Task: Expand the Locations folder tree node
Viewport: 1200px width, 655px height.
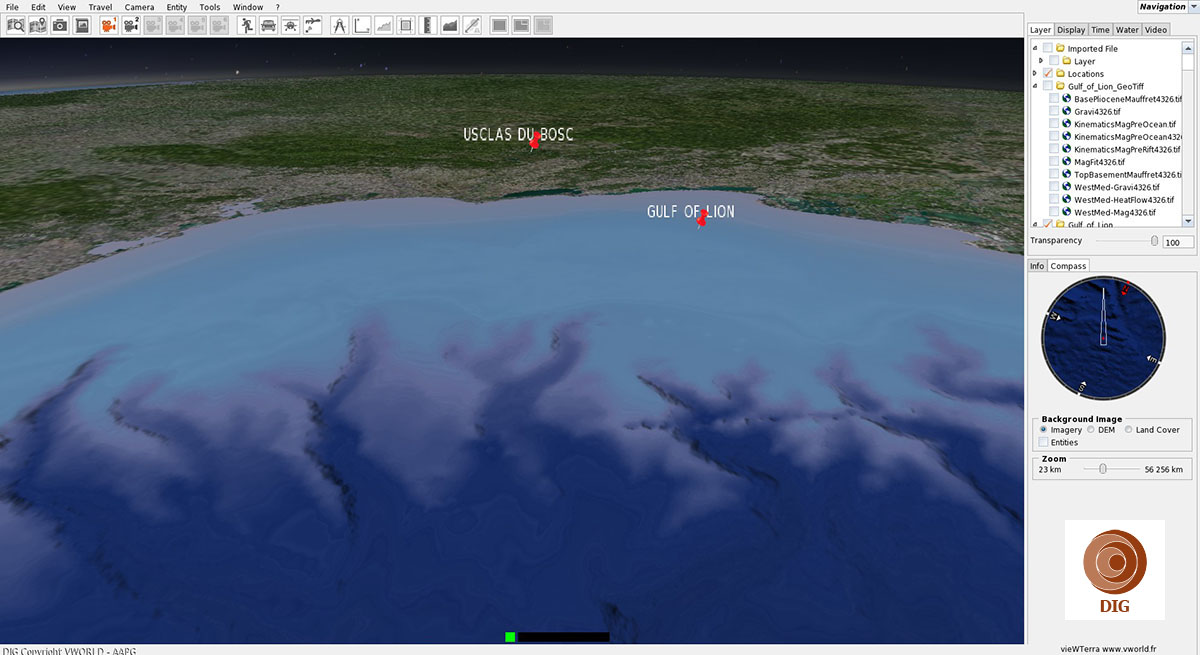Action: (x=1035, y=74)
